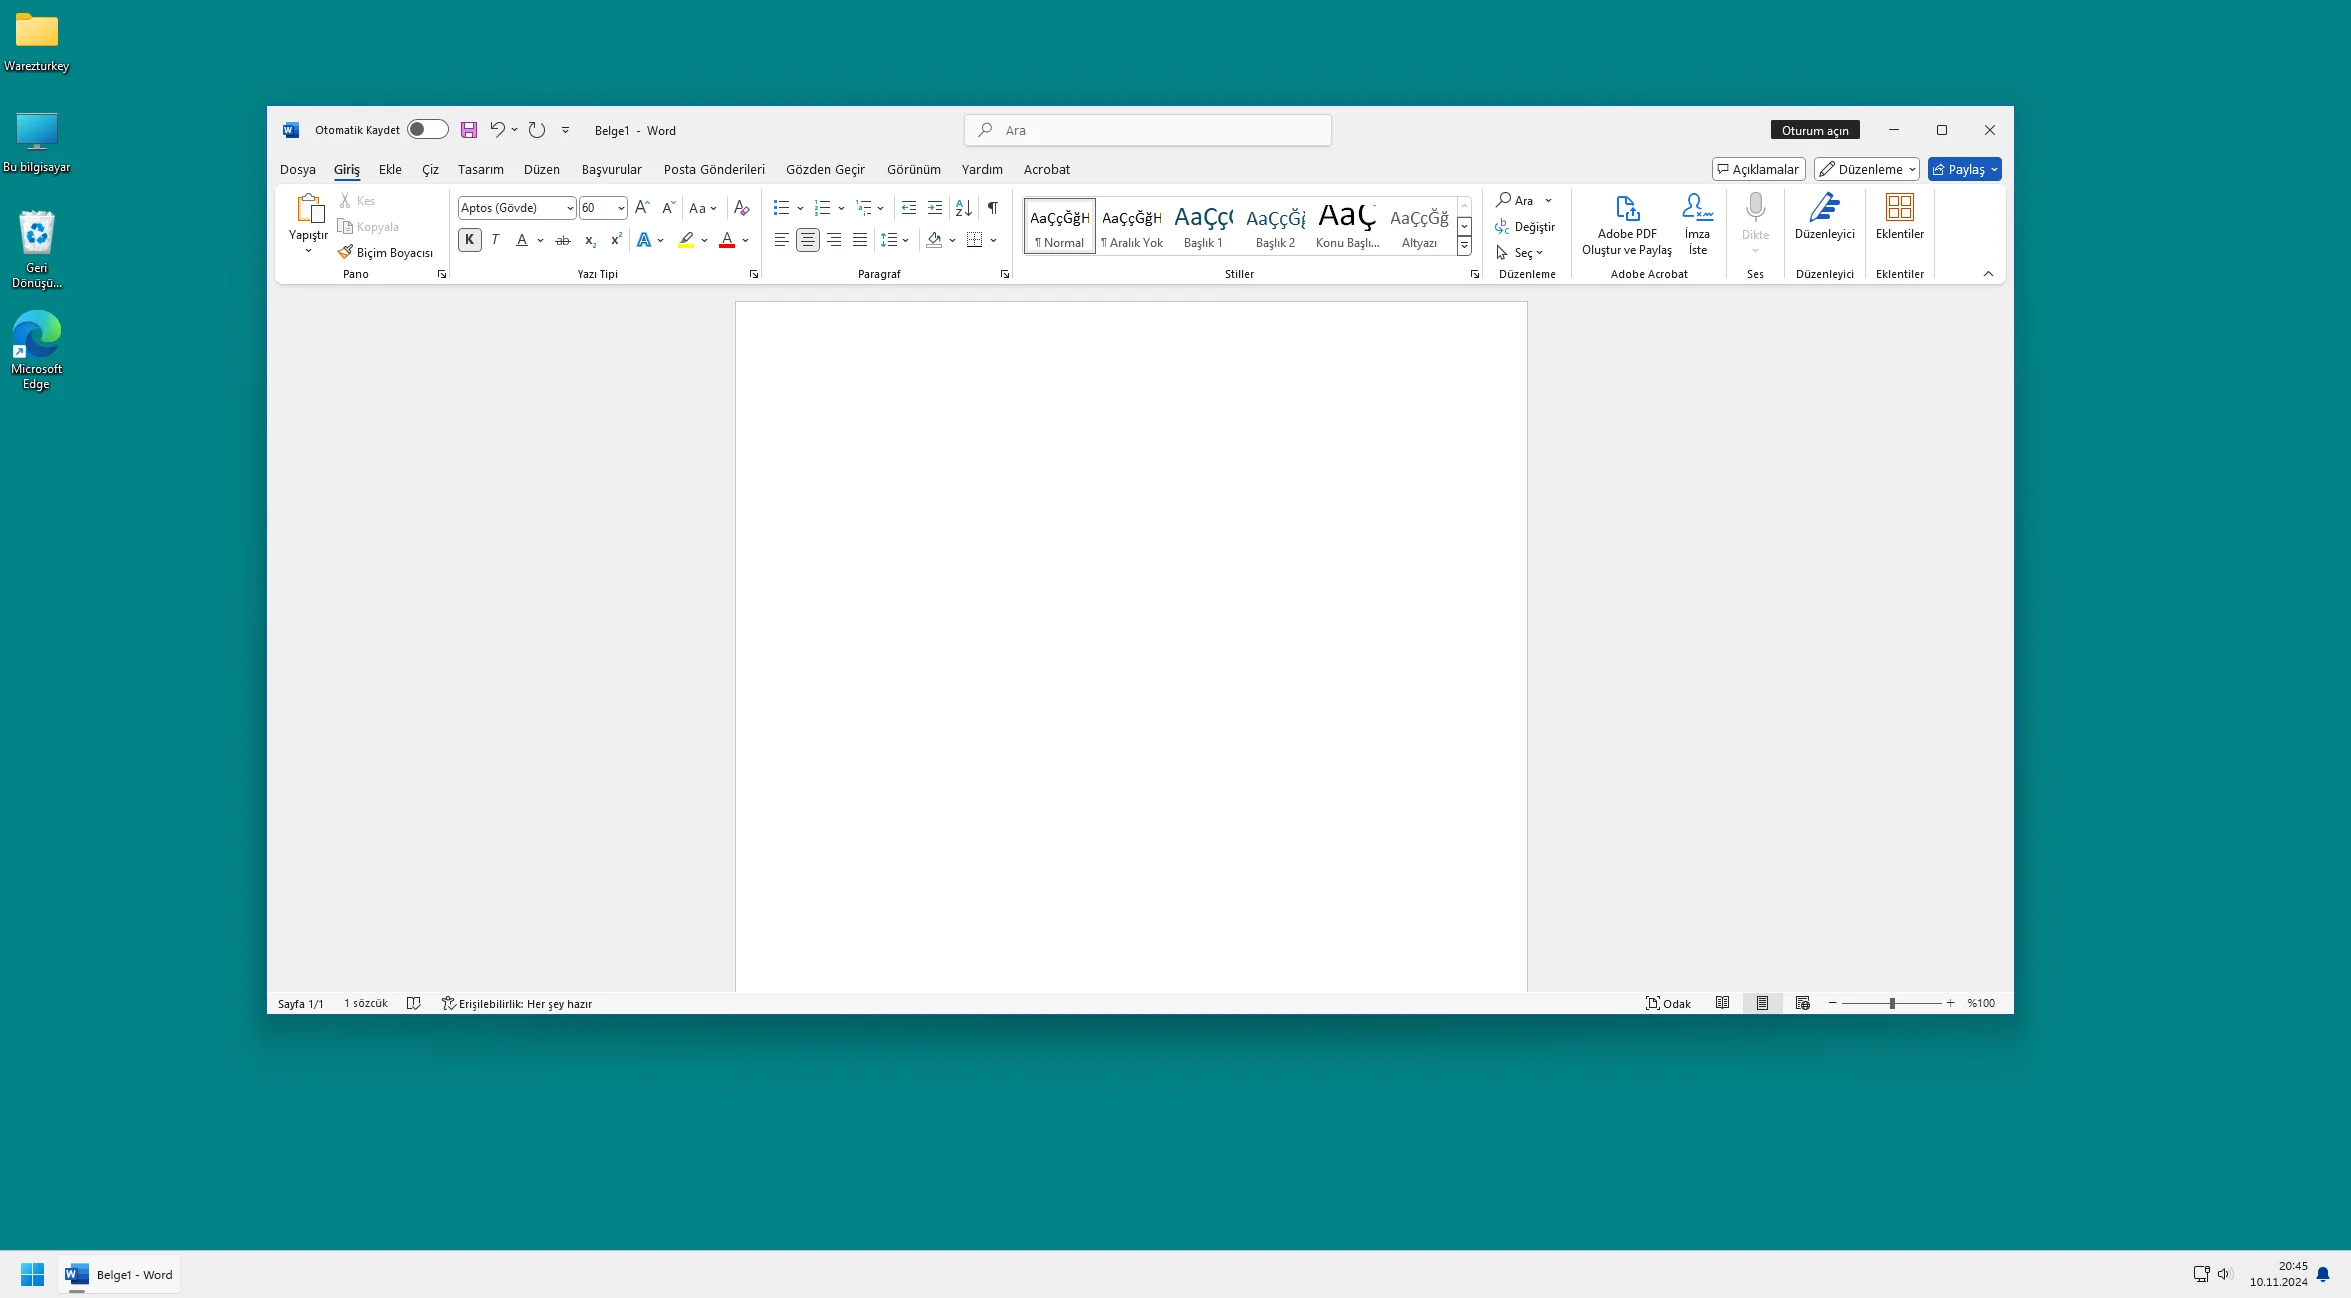Viewport: 2351px width, 1298px height.
Task: Expand the line spacing options dropdown
Action: coord(907,240)
